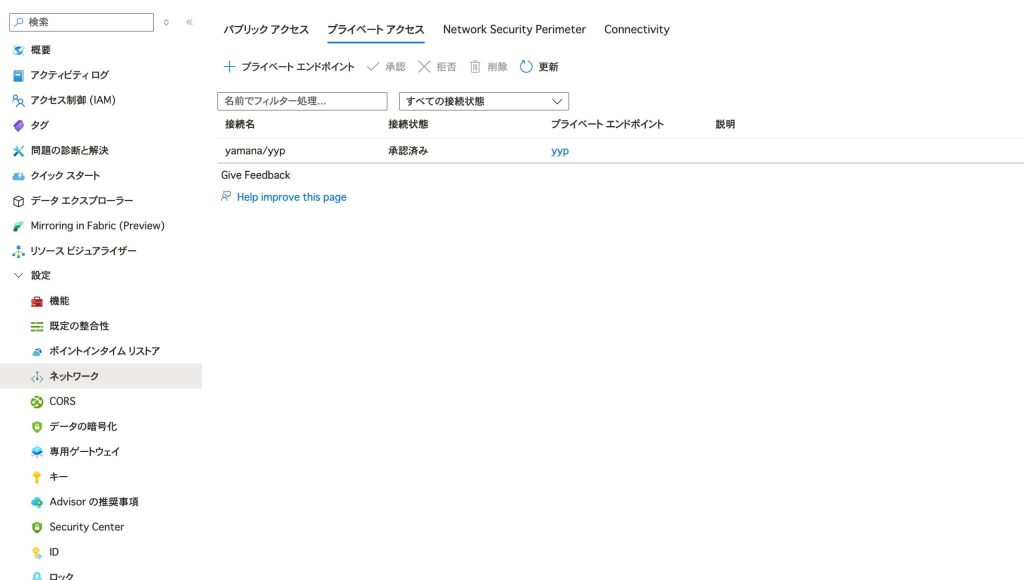Screen dimensions: 1024x580
Task: Collapse the 設定 section chevron
Action: pyautogui.click(x=18, y=275)
